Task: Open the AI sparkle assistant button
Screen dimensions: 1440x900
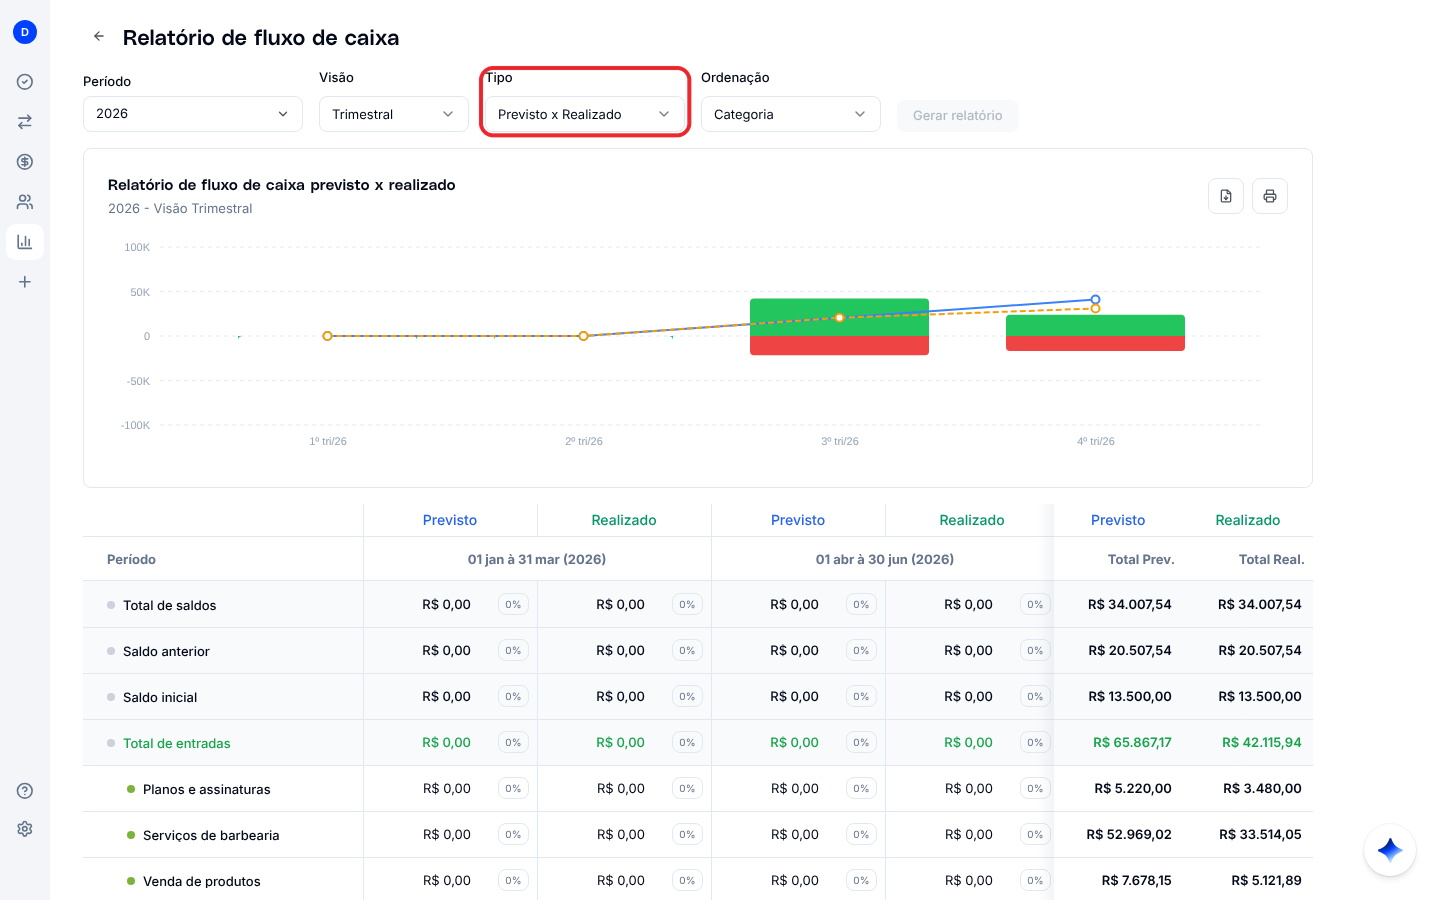Action: 1390,850
